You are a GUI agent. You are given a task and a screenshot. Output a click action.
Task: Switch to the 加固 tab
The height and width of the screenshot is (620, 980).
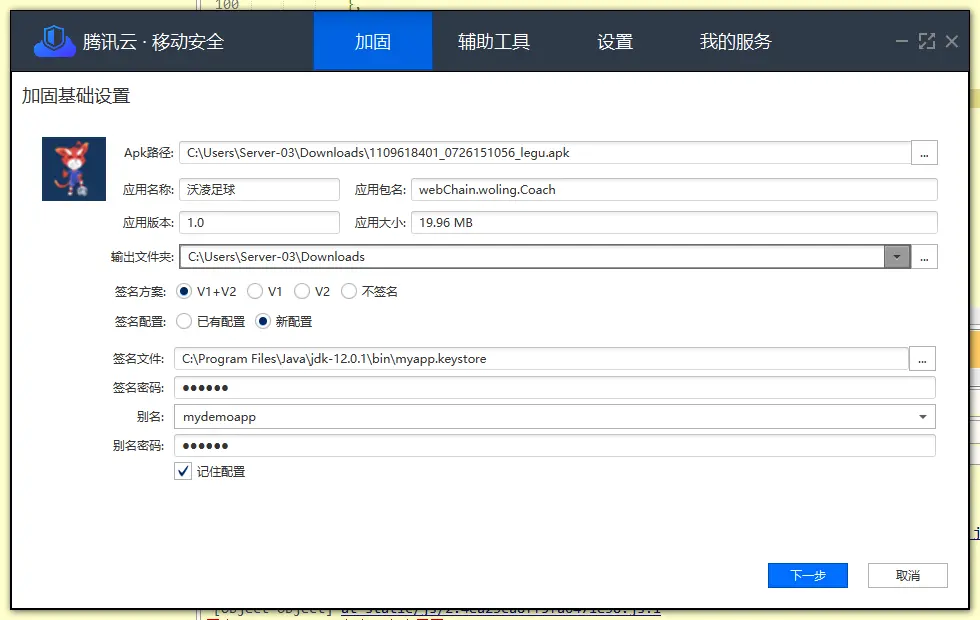pos(372,41)
